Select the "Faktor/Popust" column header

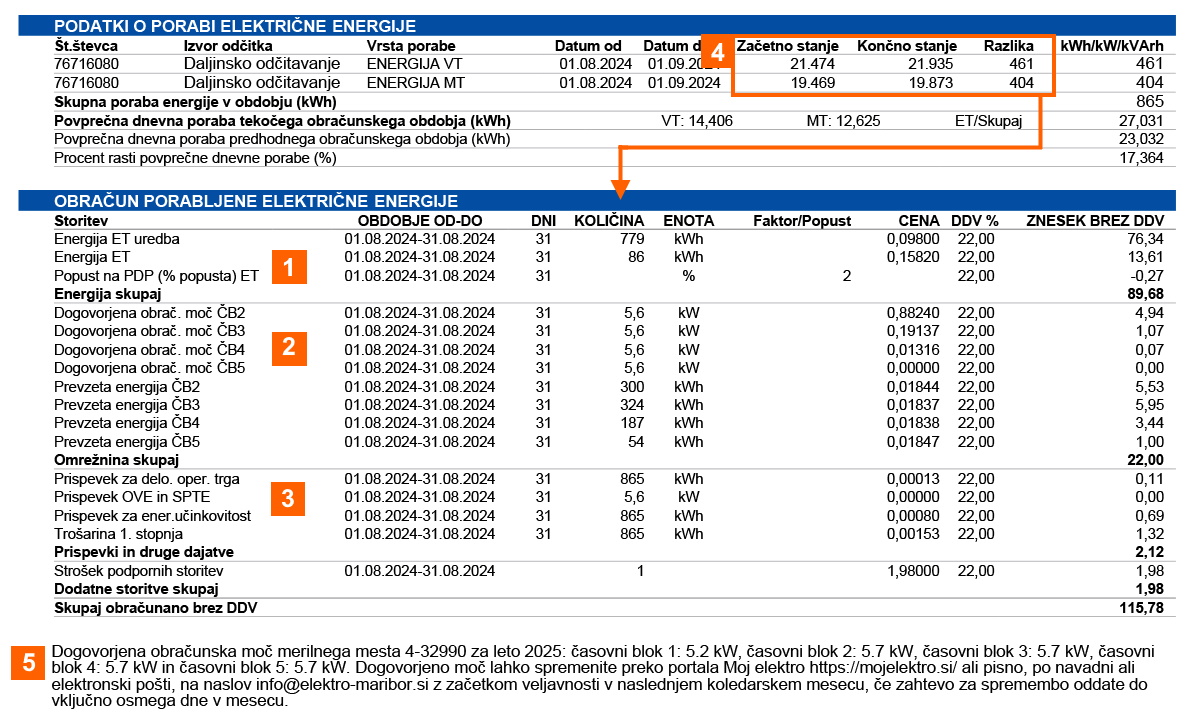coord(801,221)
